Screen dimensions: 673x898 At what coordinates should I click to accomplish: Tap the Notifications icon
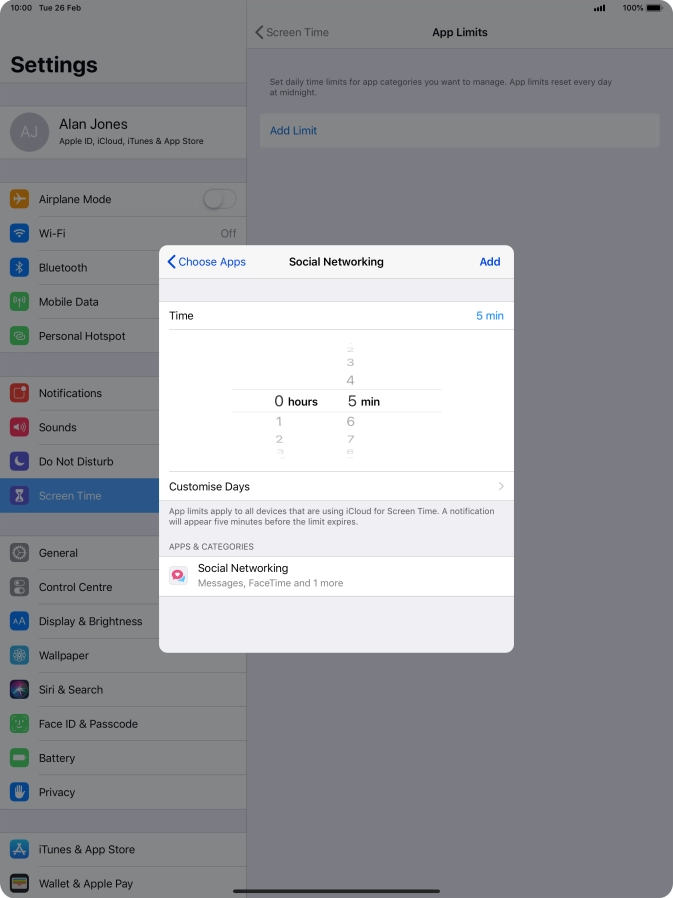coord(19,393)
